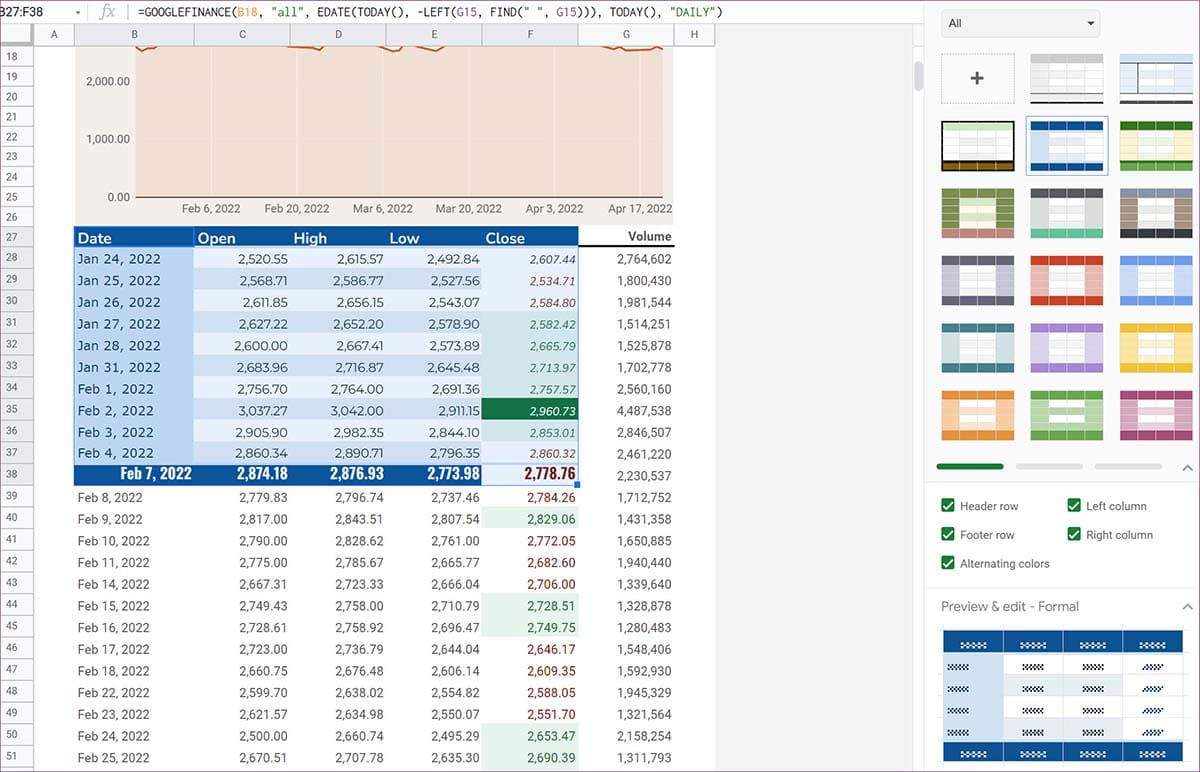Viewport: 1200px width, 772px height.
Task: Choose the purple table style thumbnail
Action: [1066, 348]
